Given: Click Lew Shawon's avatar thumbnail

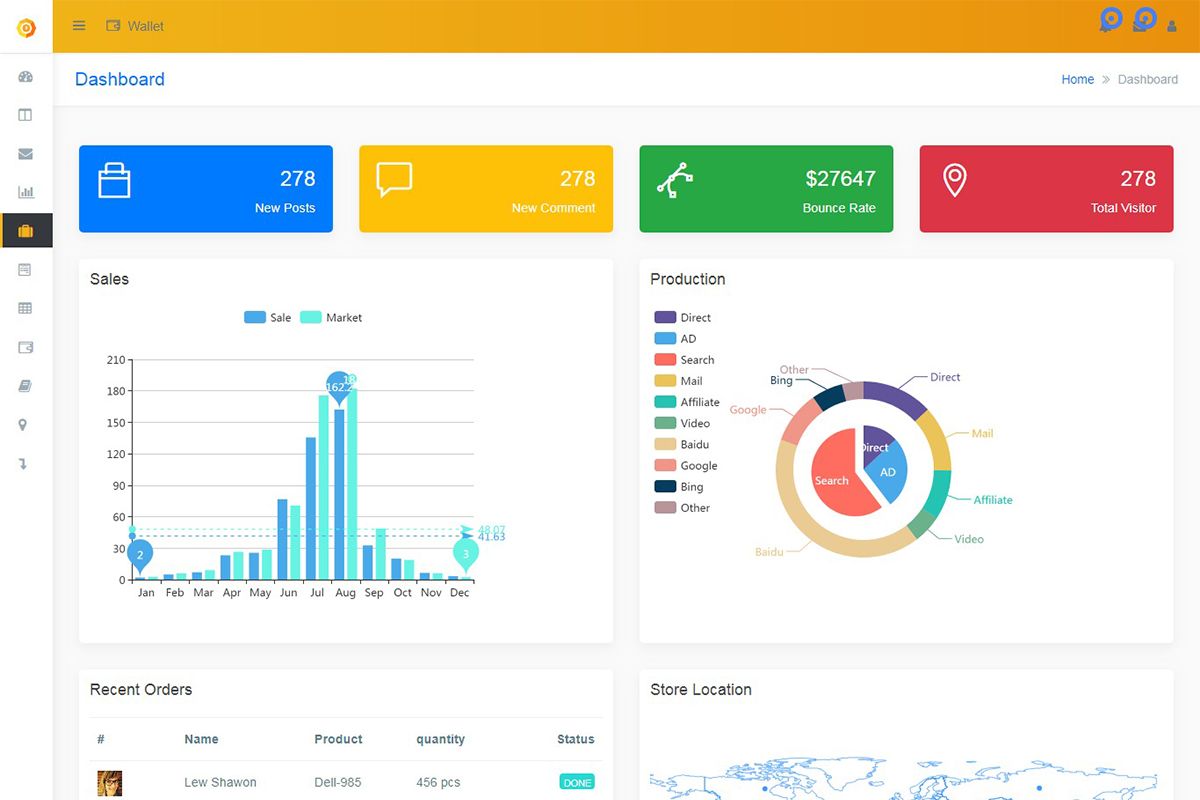Looking at the screenshot, I should click(110, 783).
